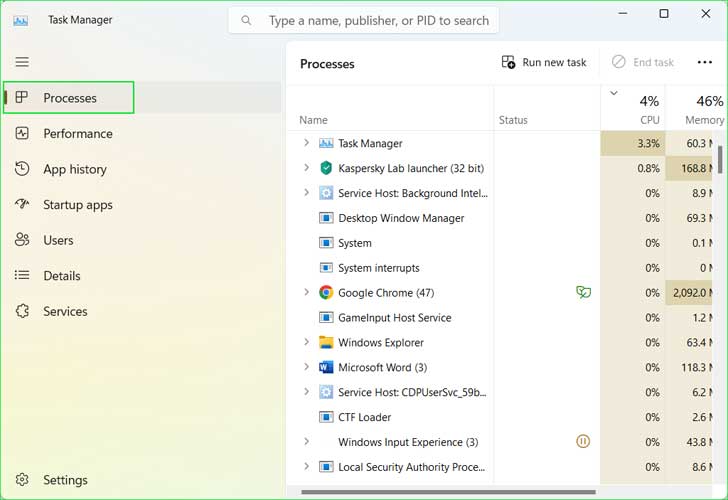Click the sort chevron above CPU column
The image size is (728, 500).
coord(614,93)
